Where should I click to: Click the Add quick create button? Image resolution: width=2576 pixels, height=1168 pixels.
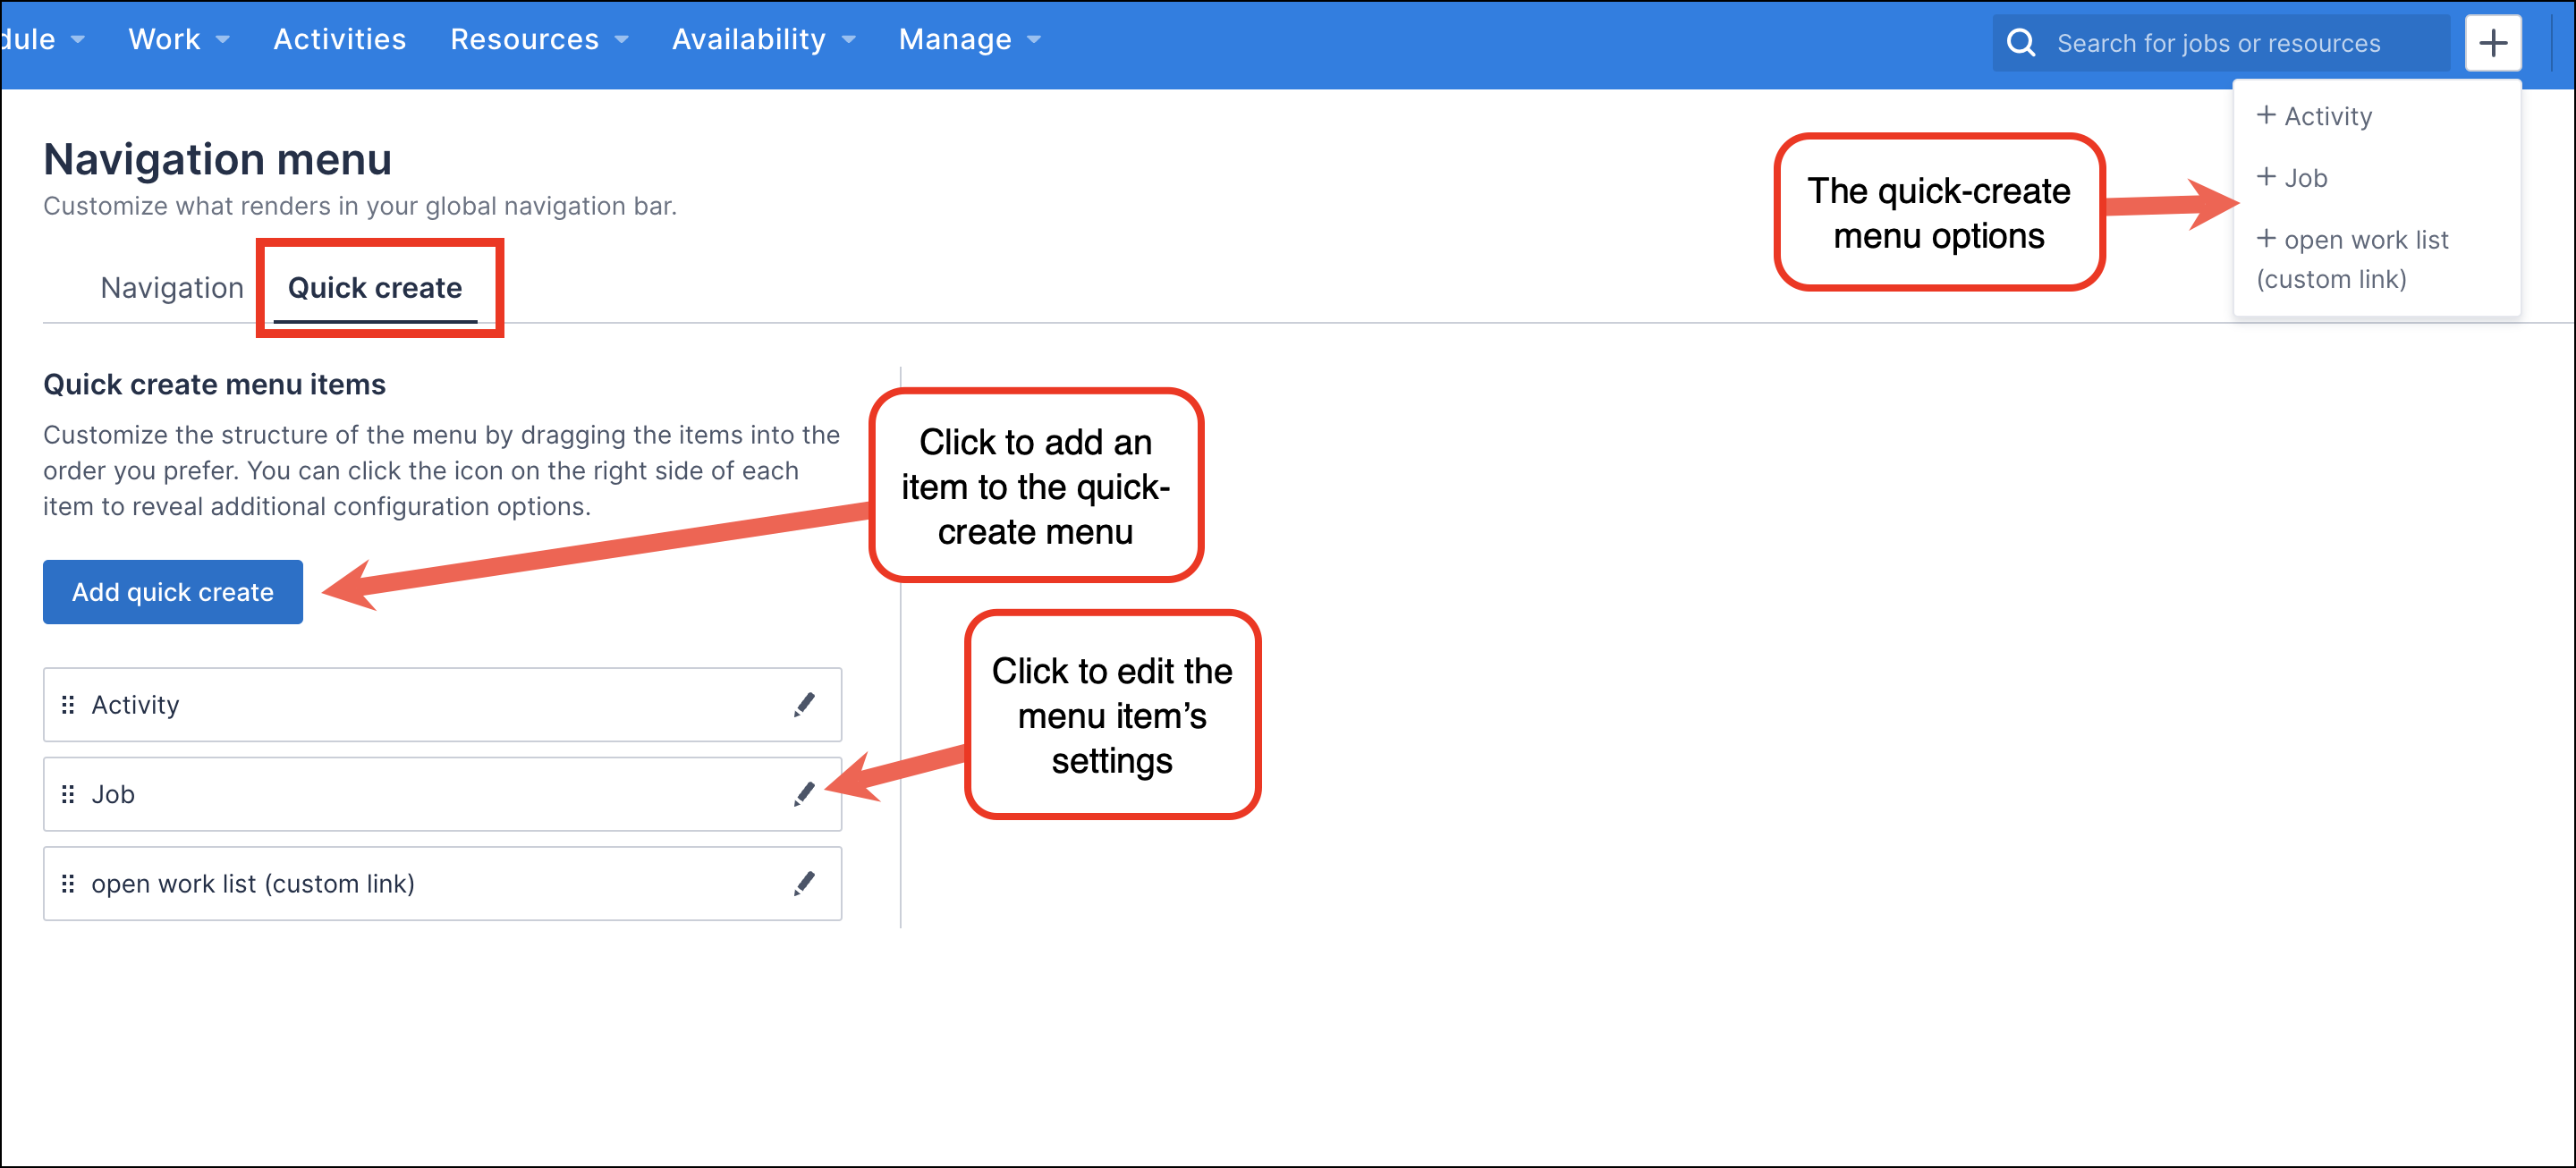172,591
